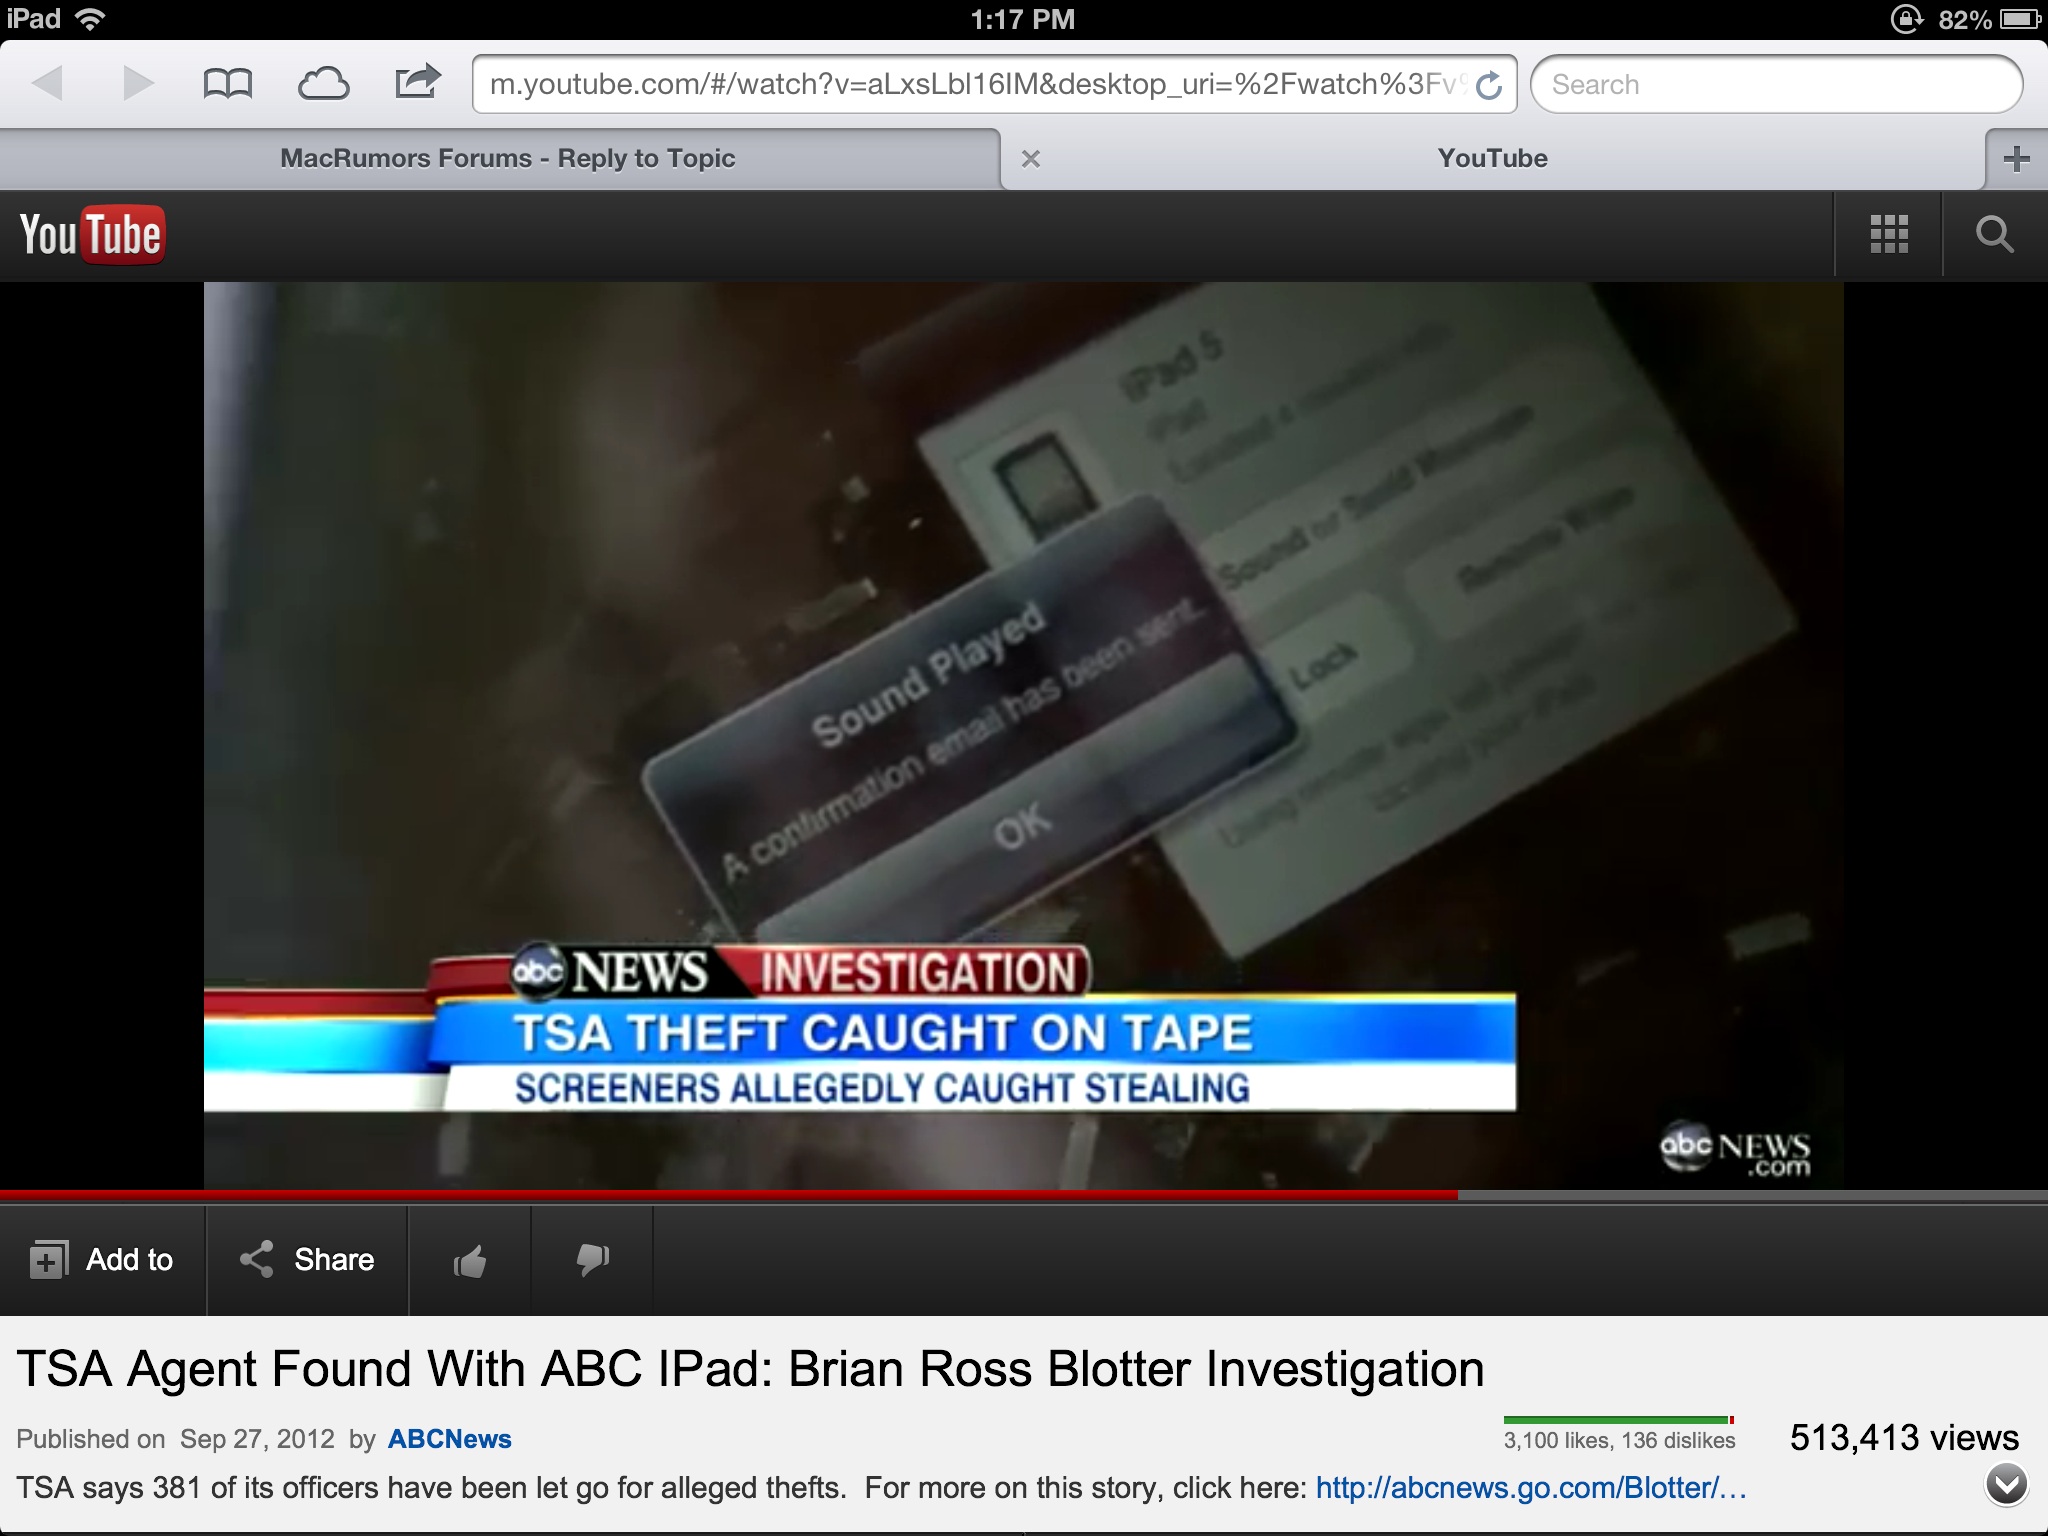Image resolution: width=2048 pixels, height=1536 pixels.
Task: Dislike the video with thumbs down
Action: pyautogui.click(x=592, y=1260)
